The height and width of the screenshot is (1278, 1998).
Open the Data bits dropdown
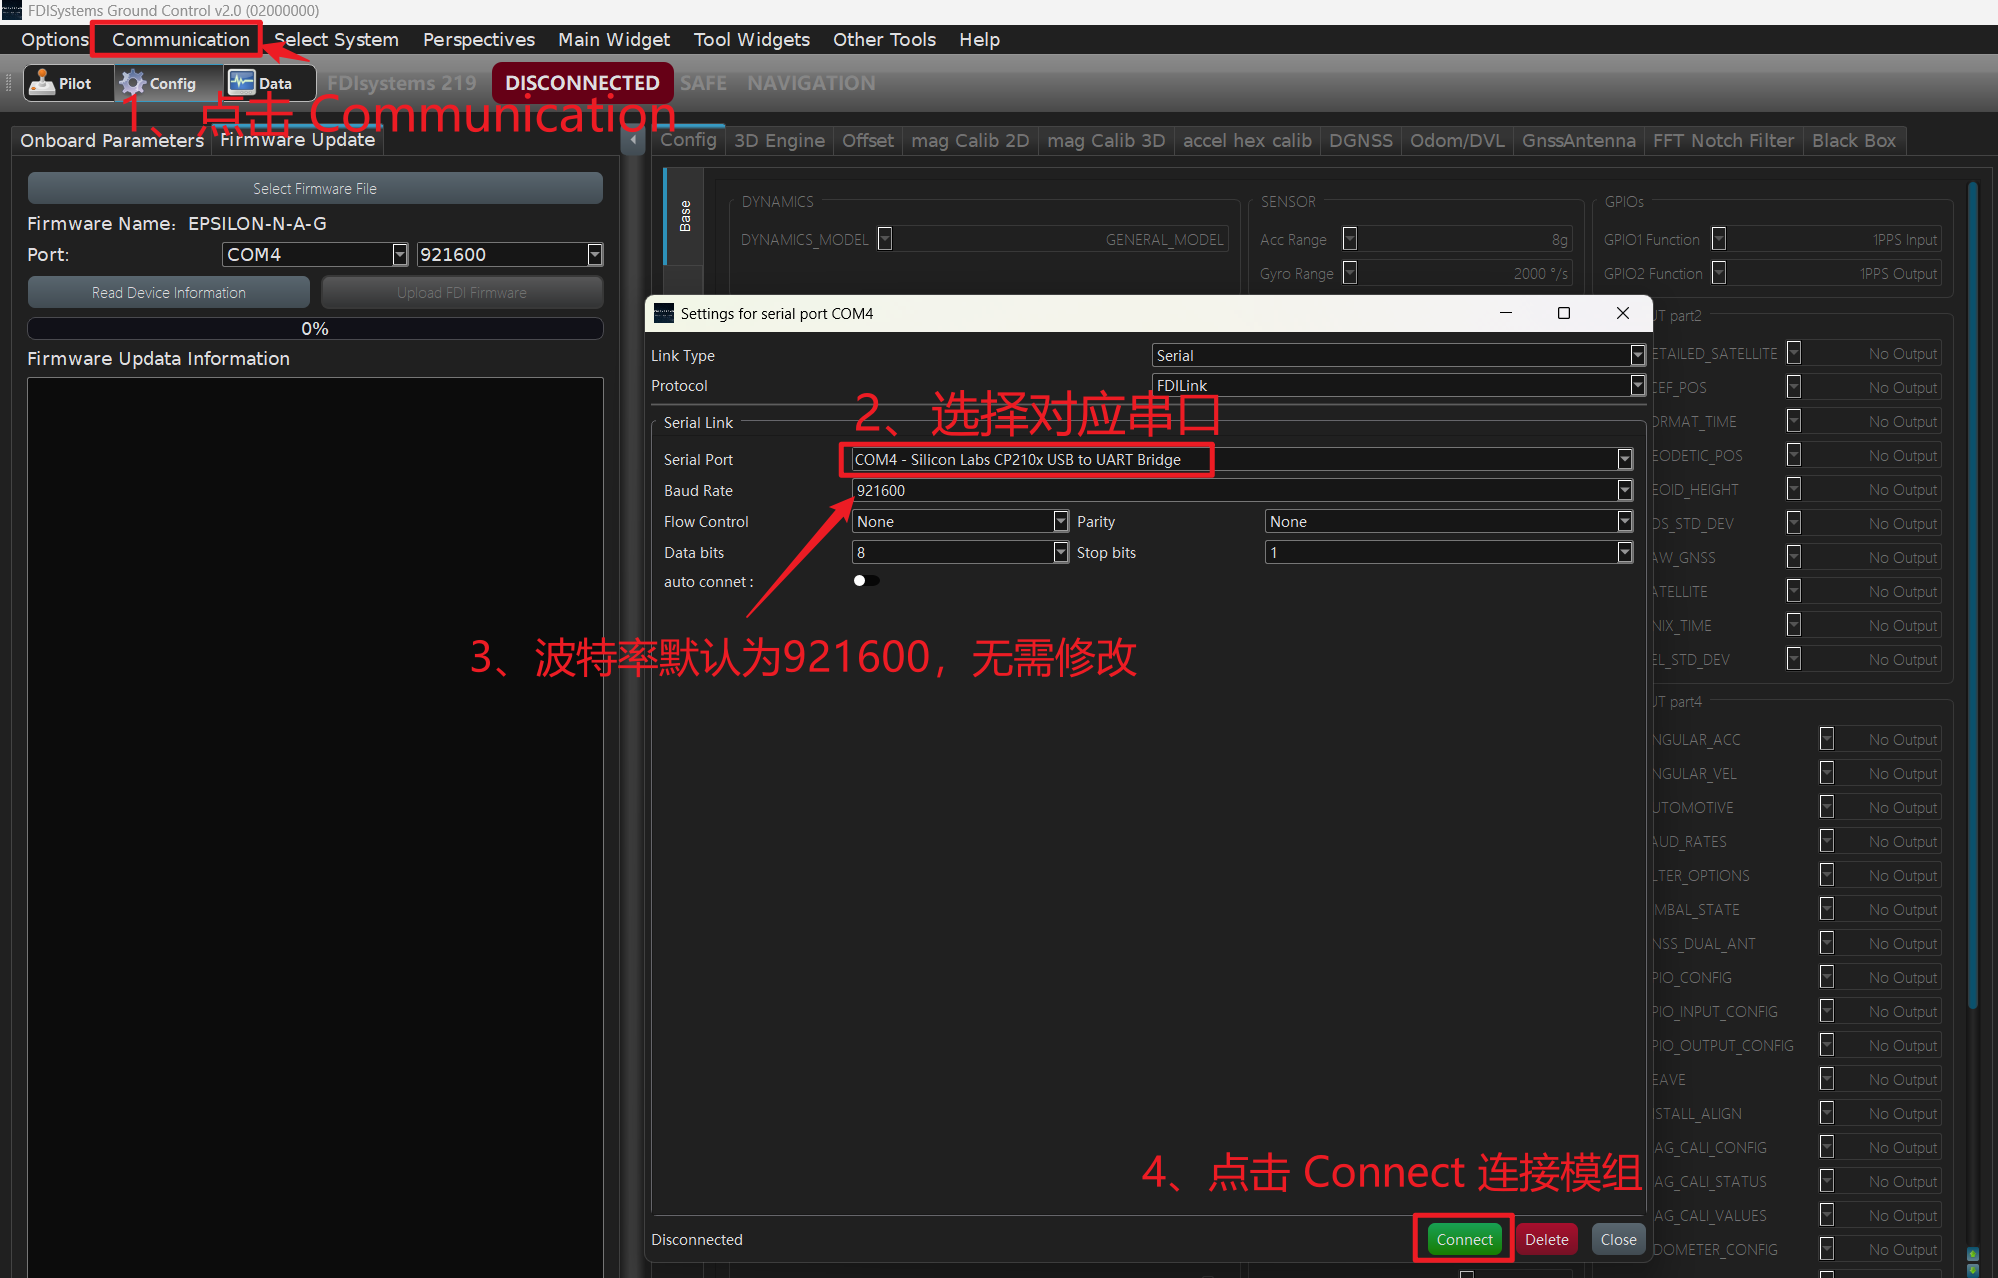[x=960, y=552]
